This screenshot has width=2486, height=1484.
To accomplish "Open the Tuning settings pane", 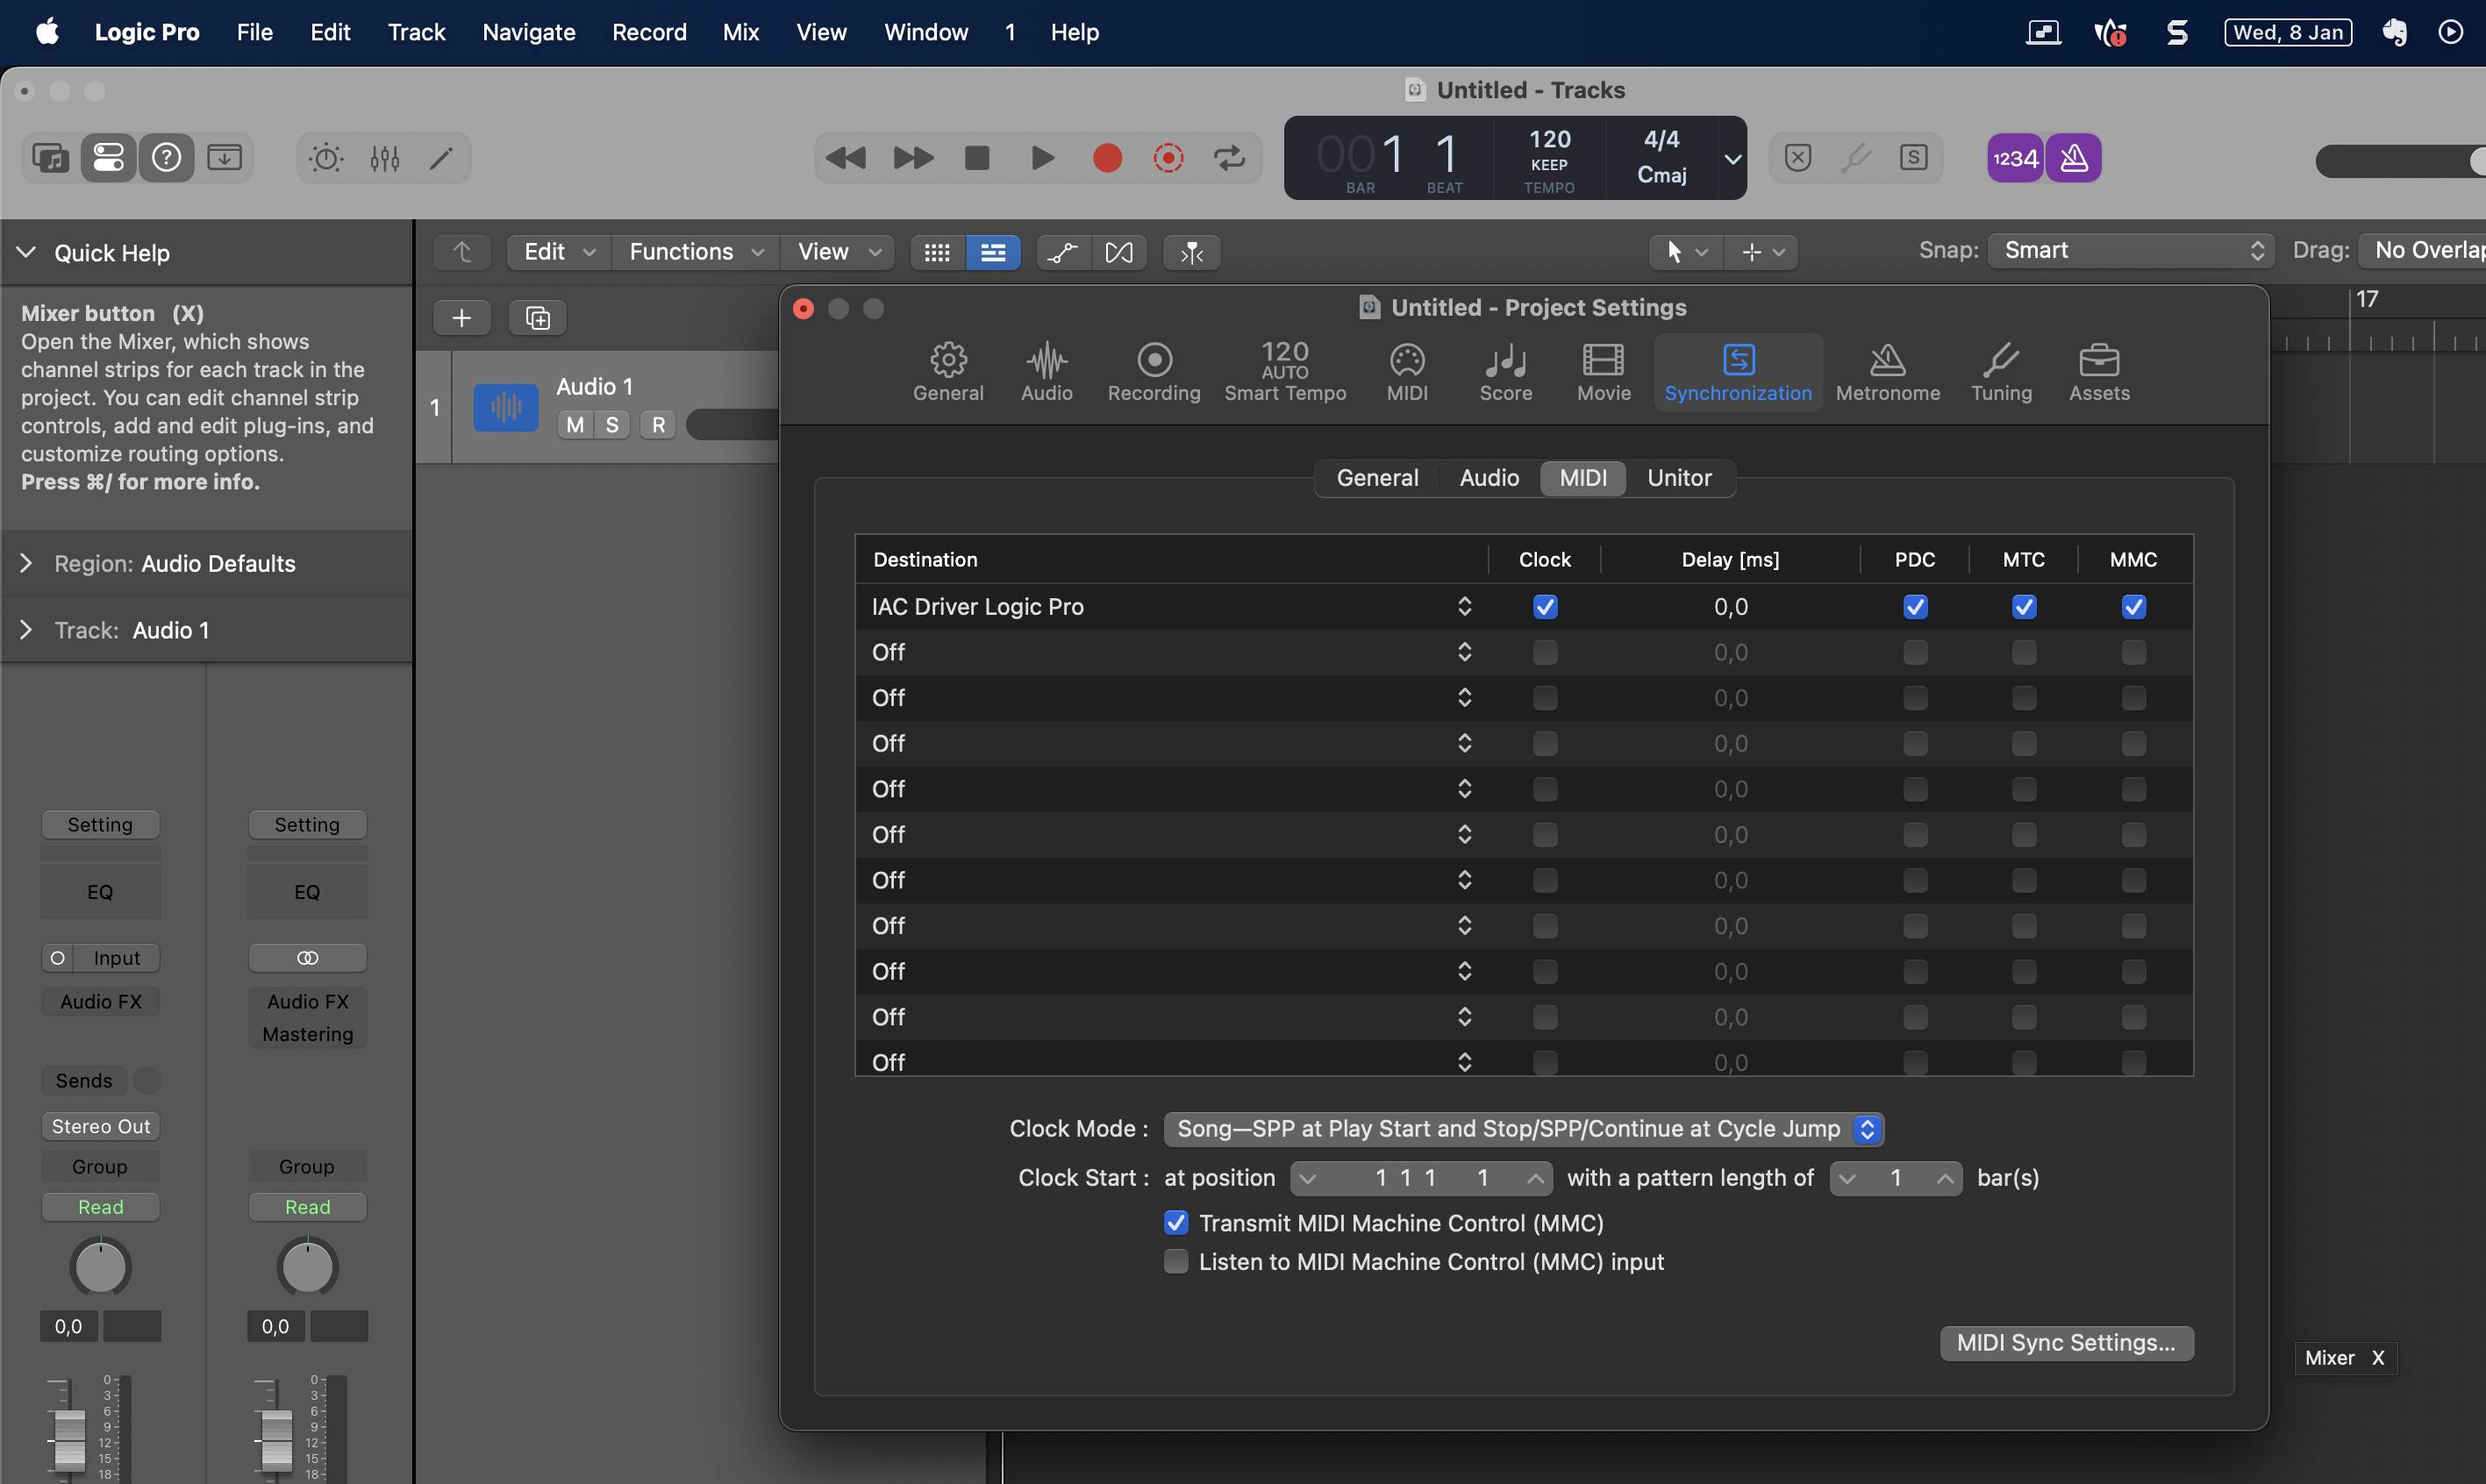I will [2001, 371].
